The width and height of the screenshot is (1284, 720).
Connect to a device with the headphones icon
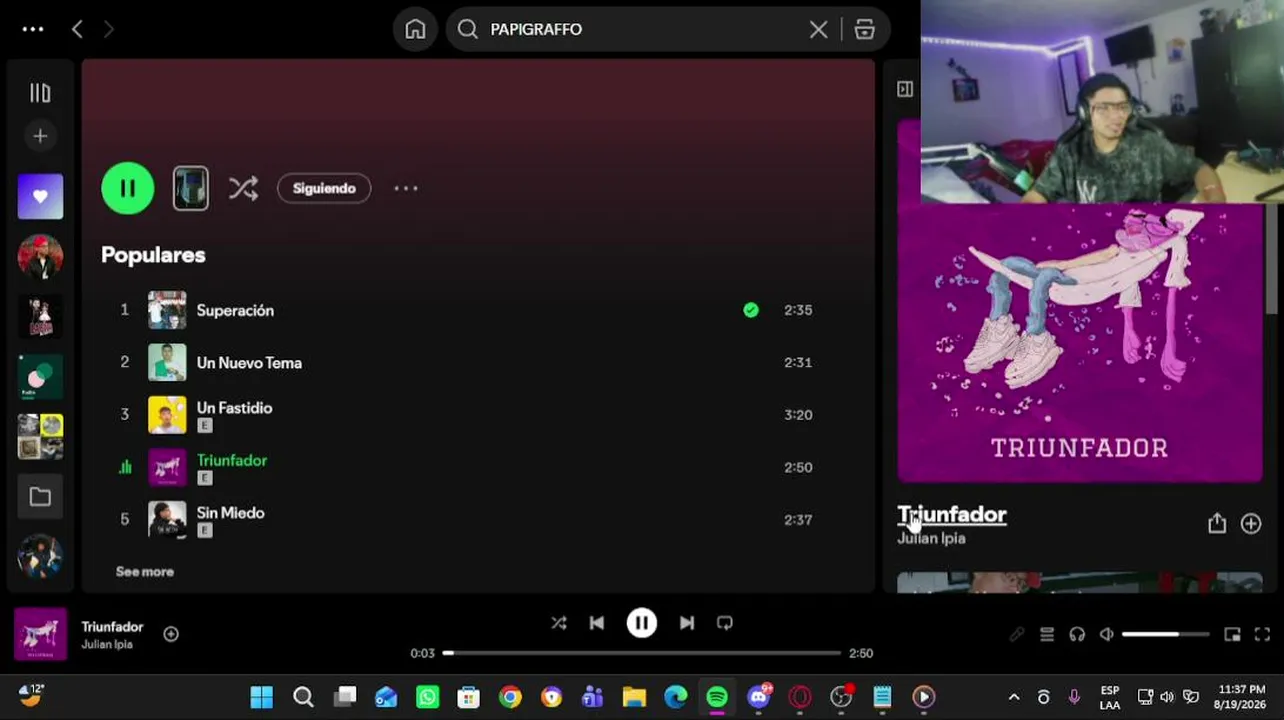coord(1077,634)
